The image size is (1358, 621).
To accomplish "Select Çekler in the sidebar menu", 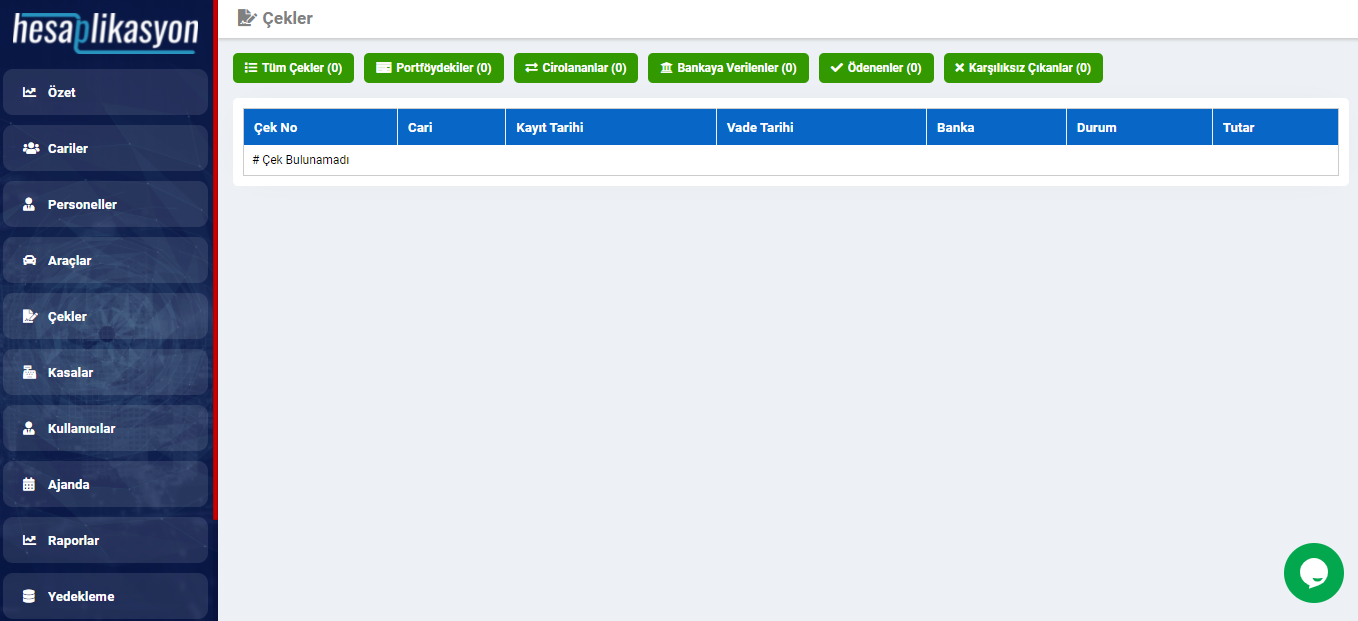I will click(x=106, y=316).
